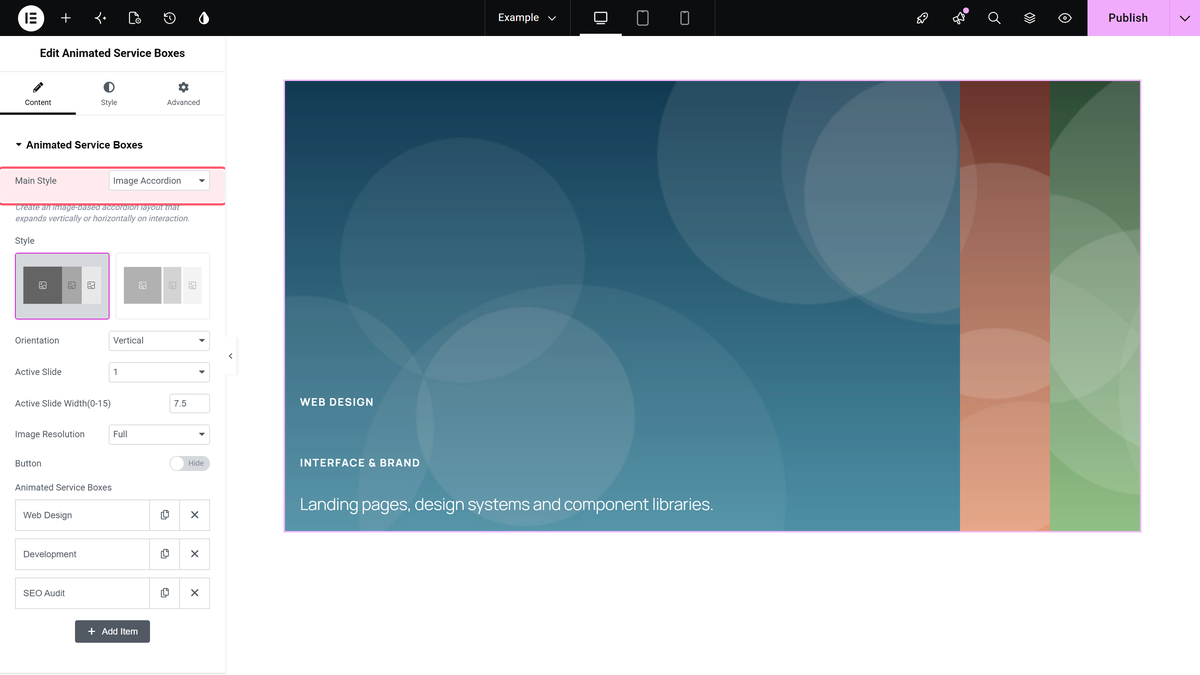This screenshot has height=675, width=1200.
Task: Select the first dark accordion style thumbnail
Action: (62, 286)
